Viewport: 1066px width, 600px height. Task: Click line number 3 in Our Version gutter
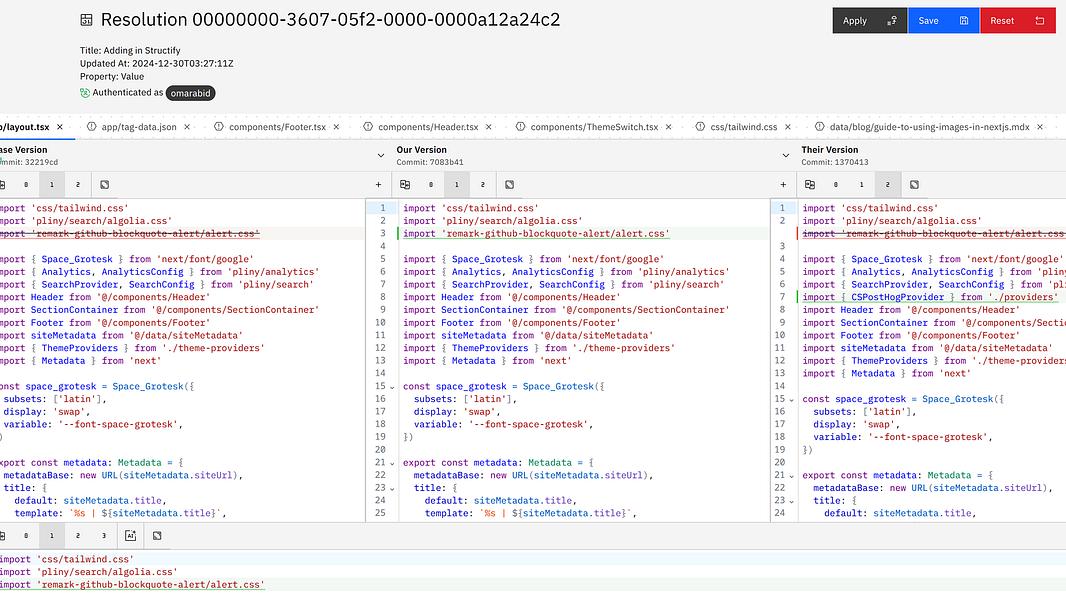coord(383,234)
